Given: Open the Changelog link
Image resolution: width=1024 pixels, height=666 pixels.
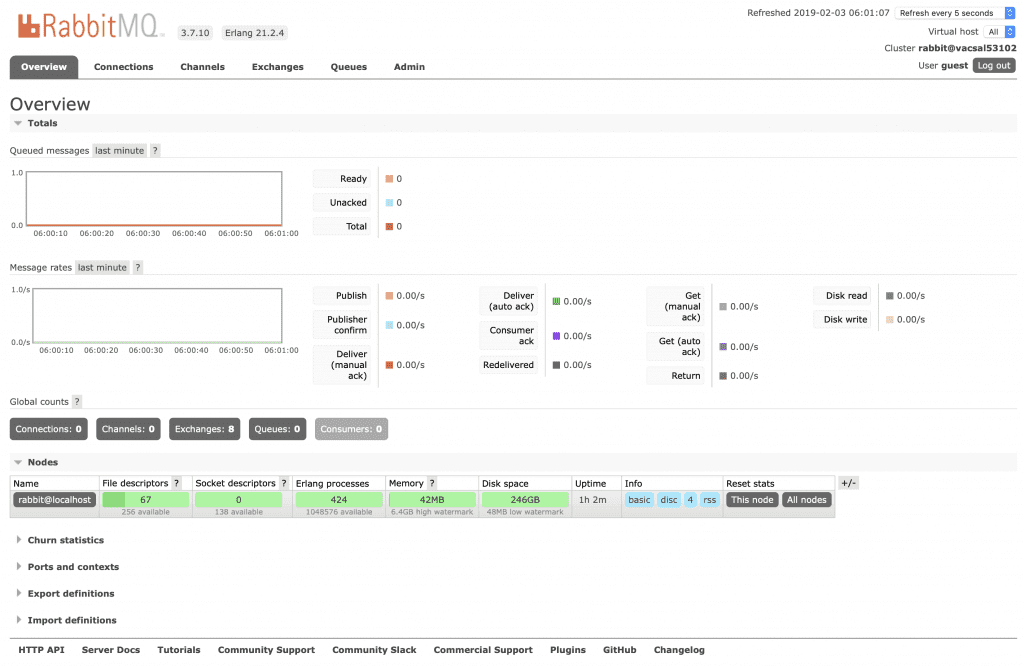Looking at the screenshot, I should point(679,650).
